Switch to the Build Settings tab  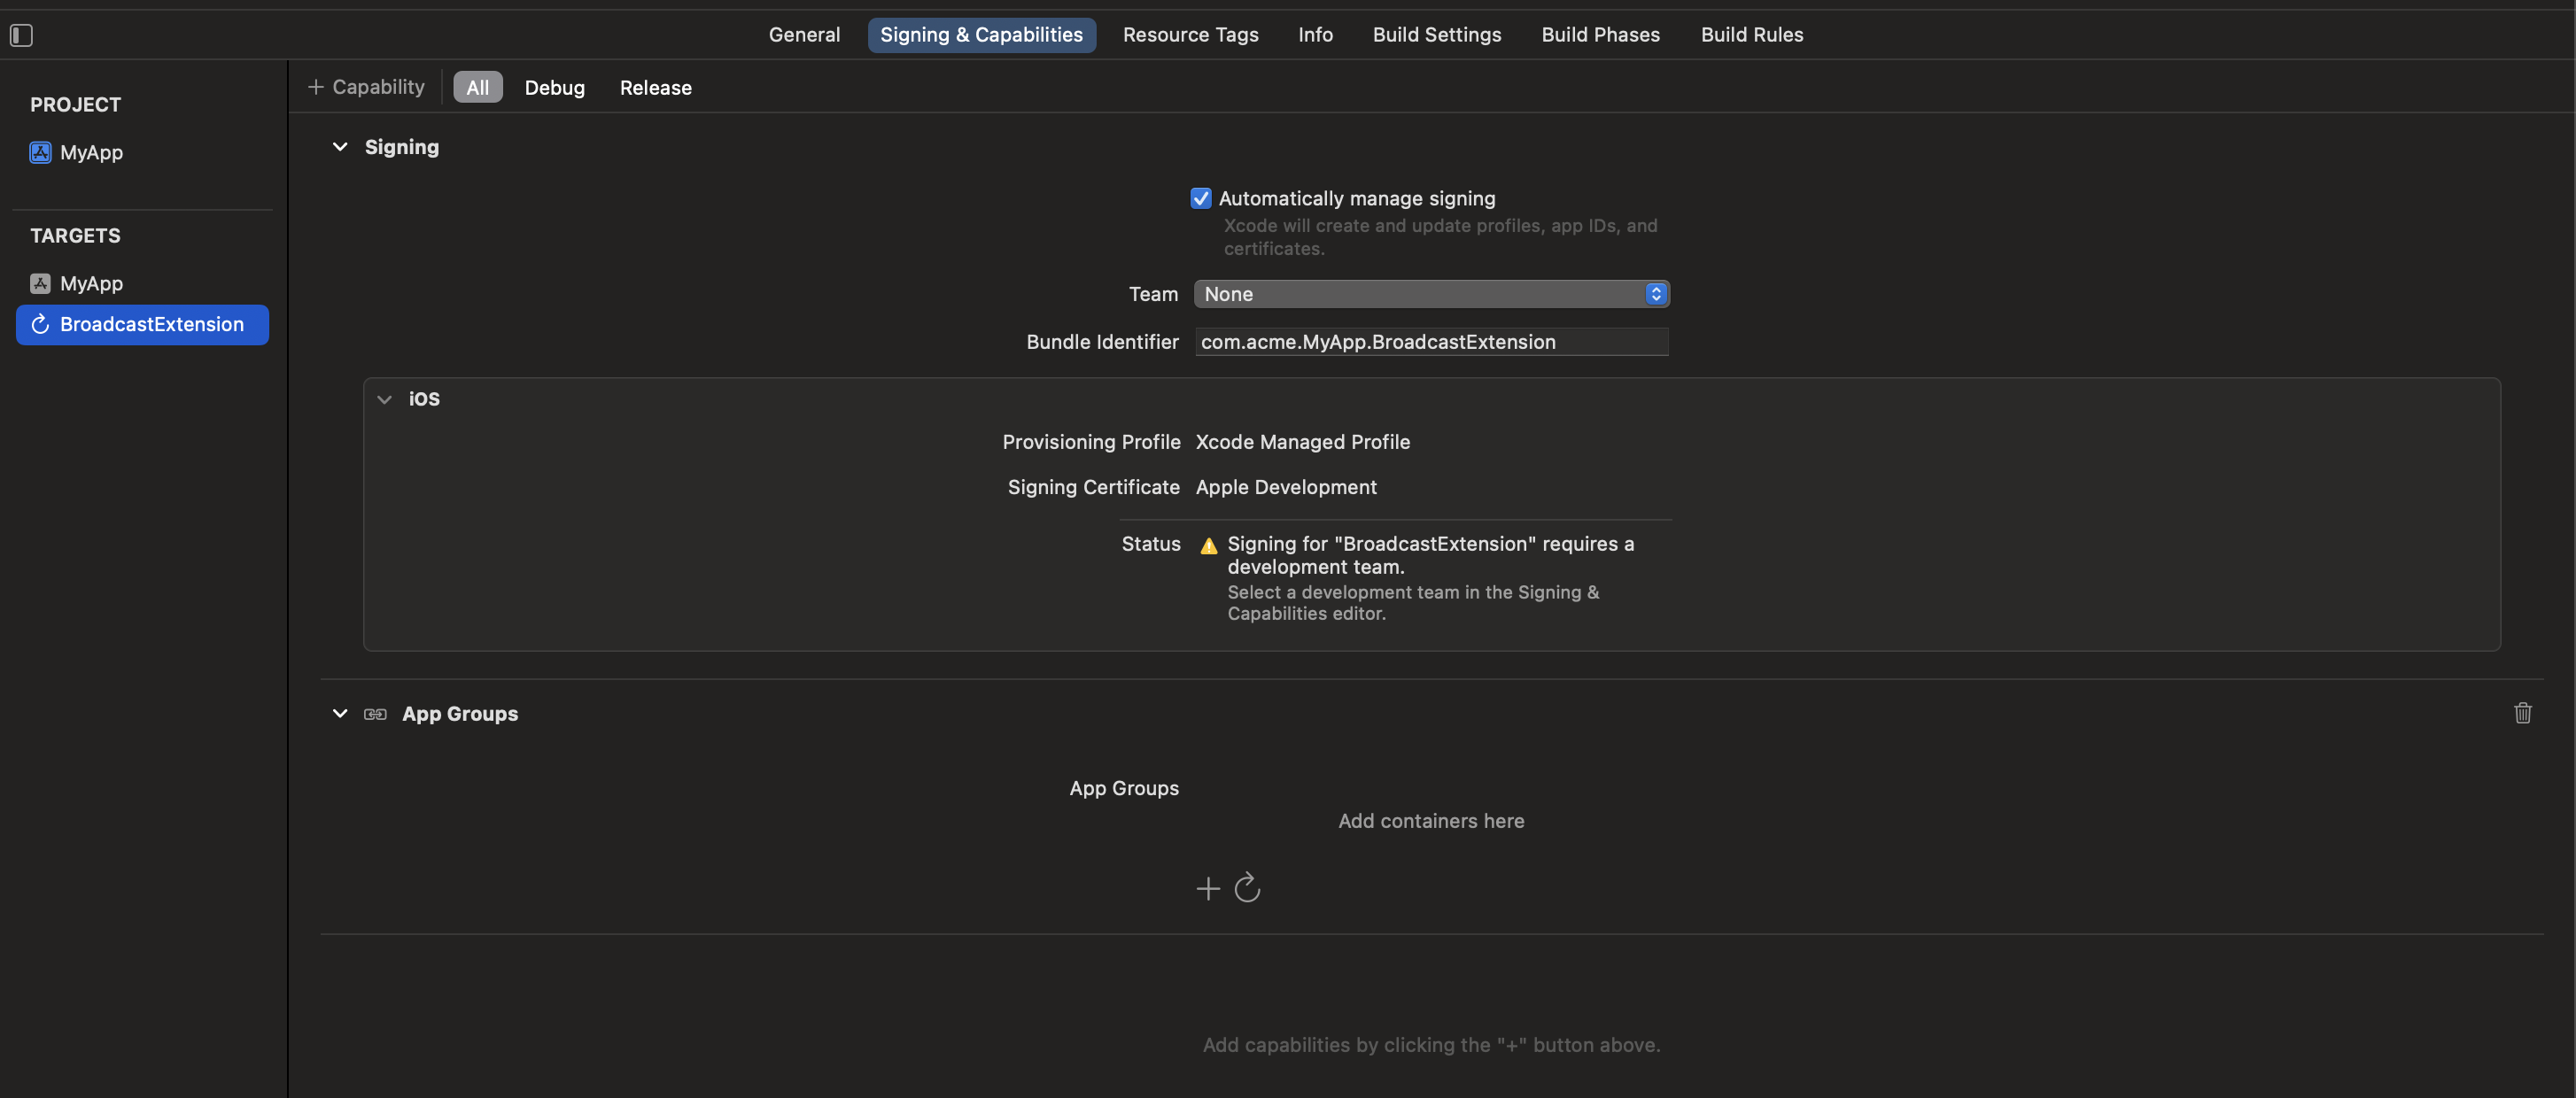(1436, 35)
